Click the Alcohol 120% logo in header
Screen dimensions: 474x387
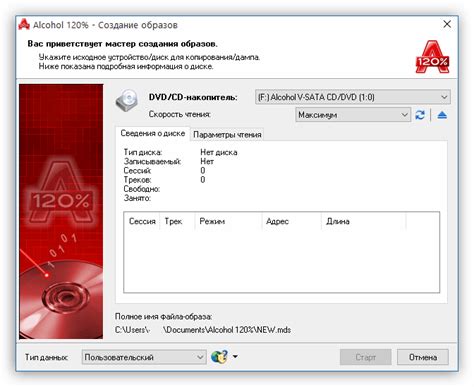tap(432, 57)
